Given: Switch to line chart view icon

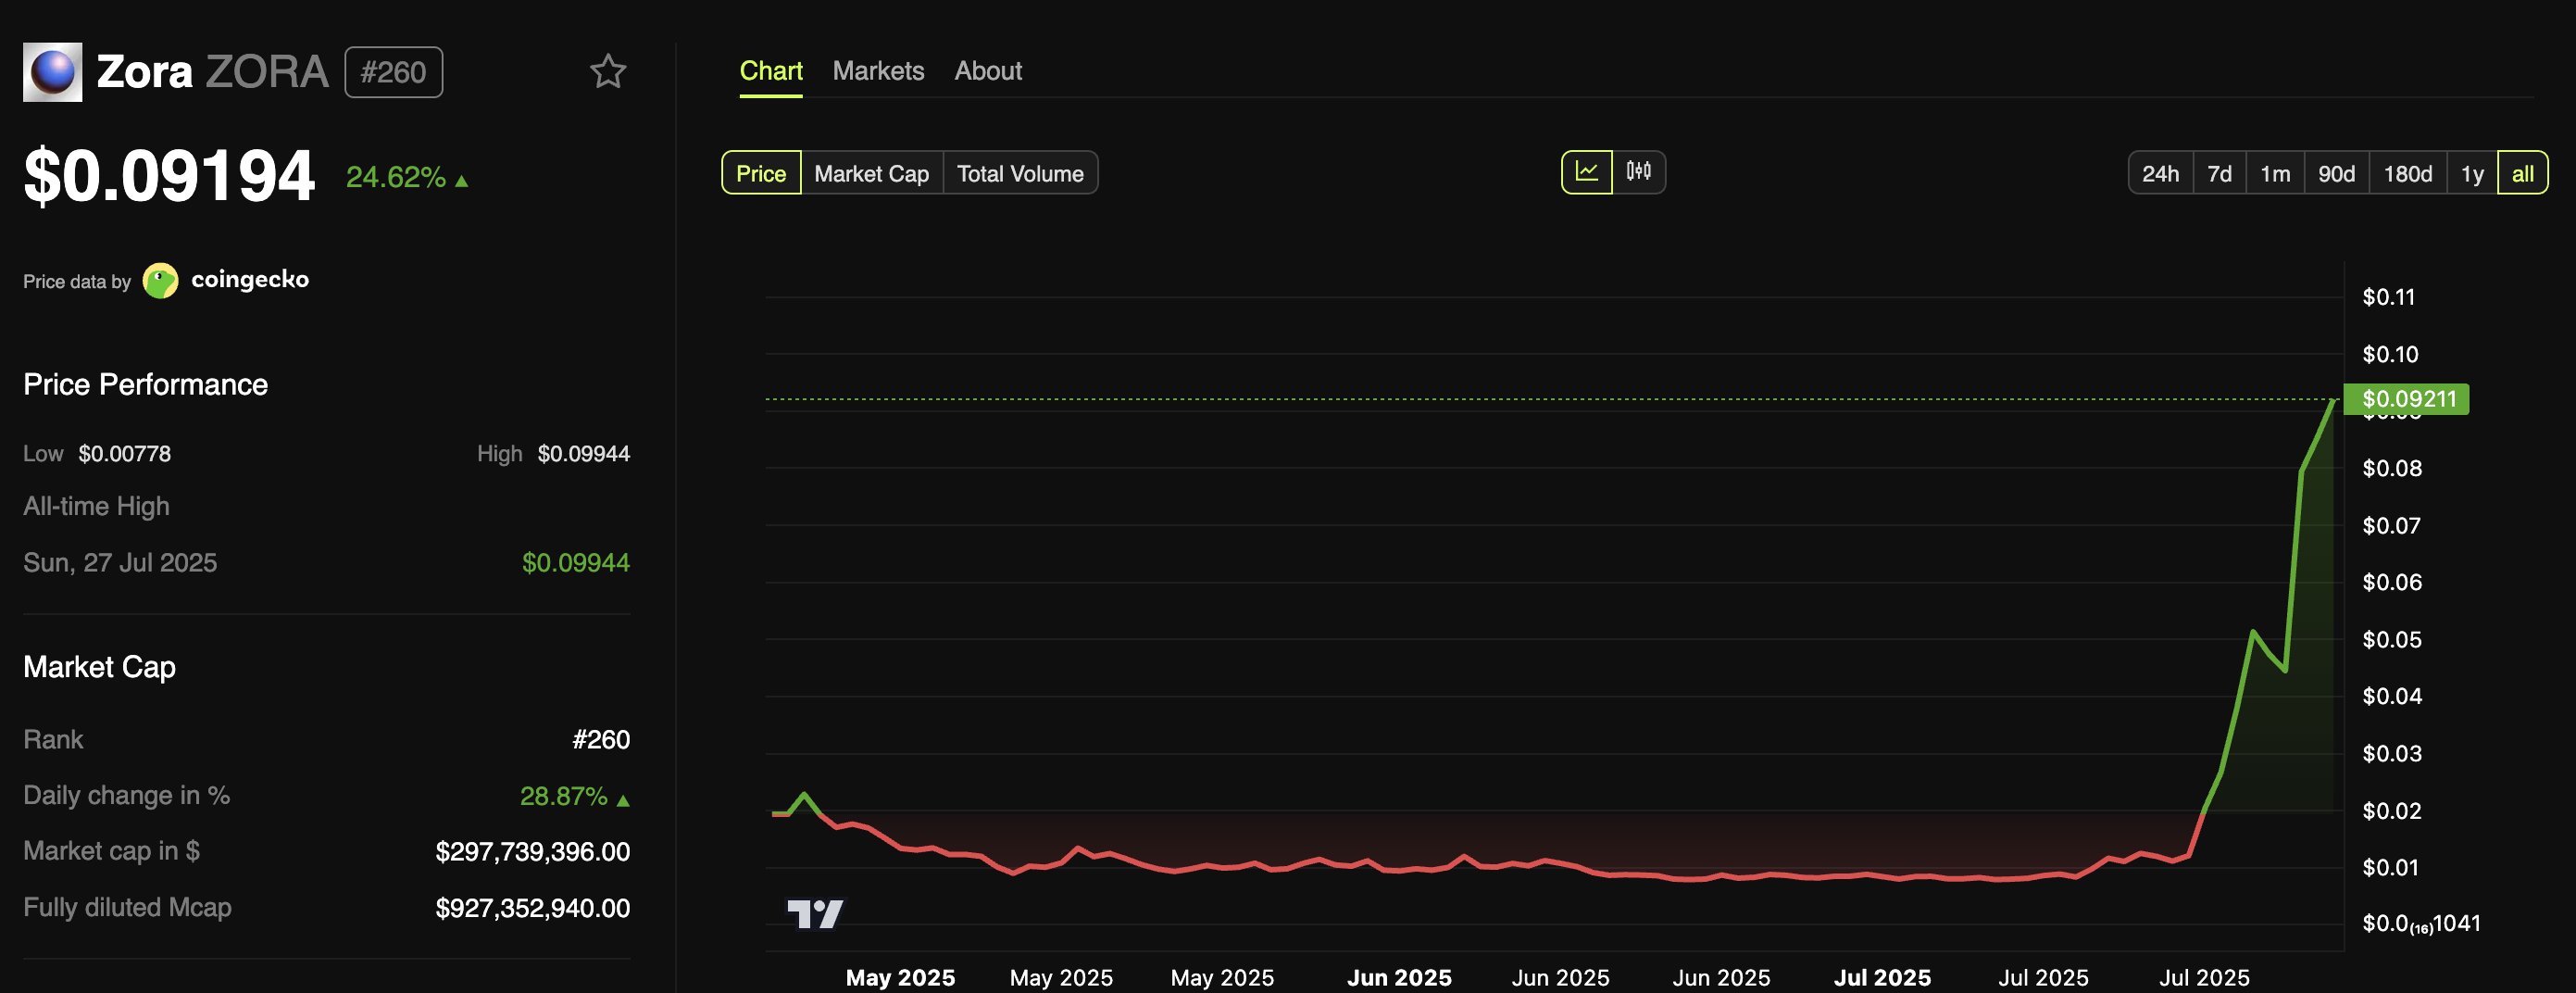Looking at the screenshot, I should point(1587,172).
